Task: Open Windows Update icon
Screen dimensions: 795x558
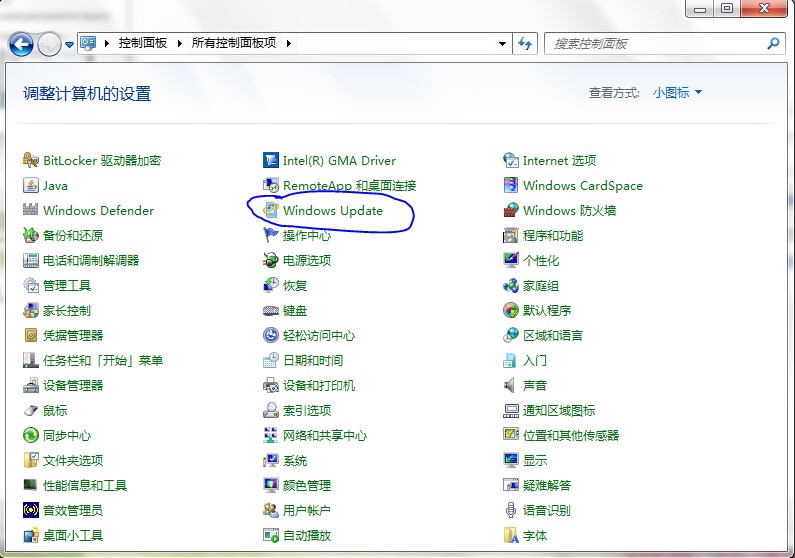Action: pos(271,210)
